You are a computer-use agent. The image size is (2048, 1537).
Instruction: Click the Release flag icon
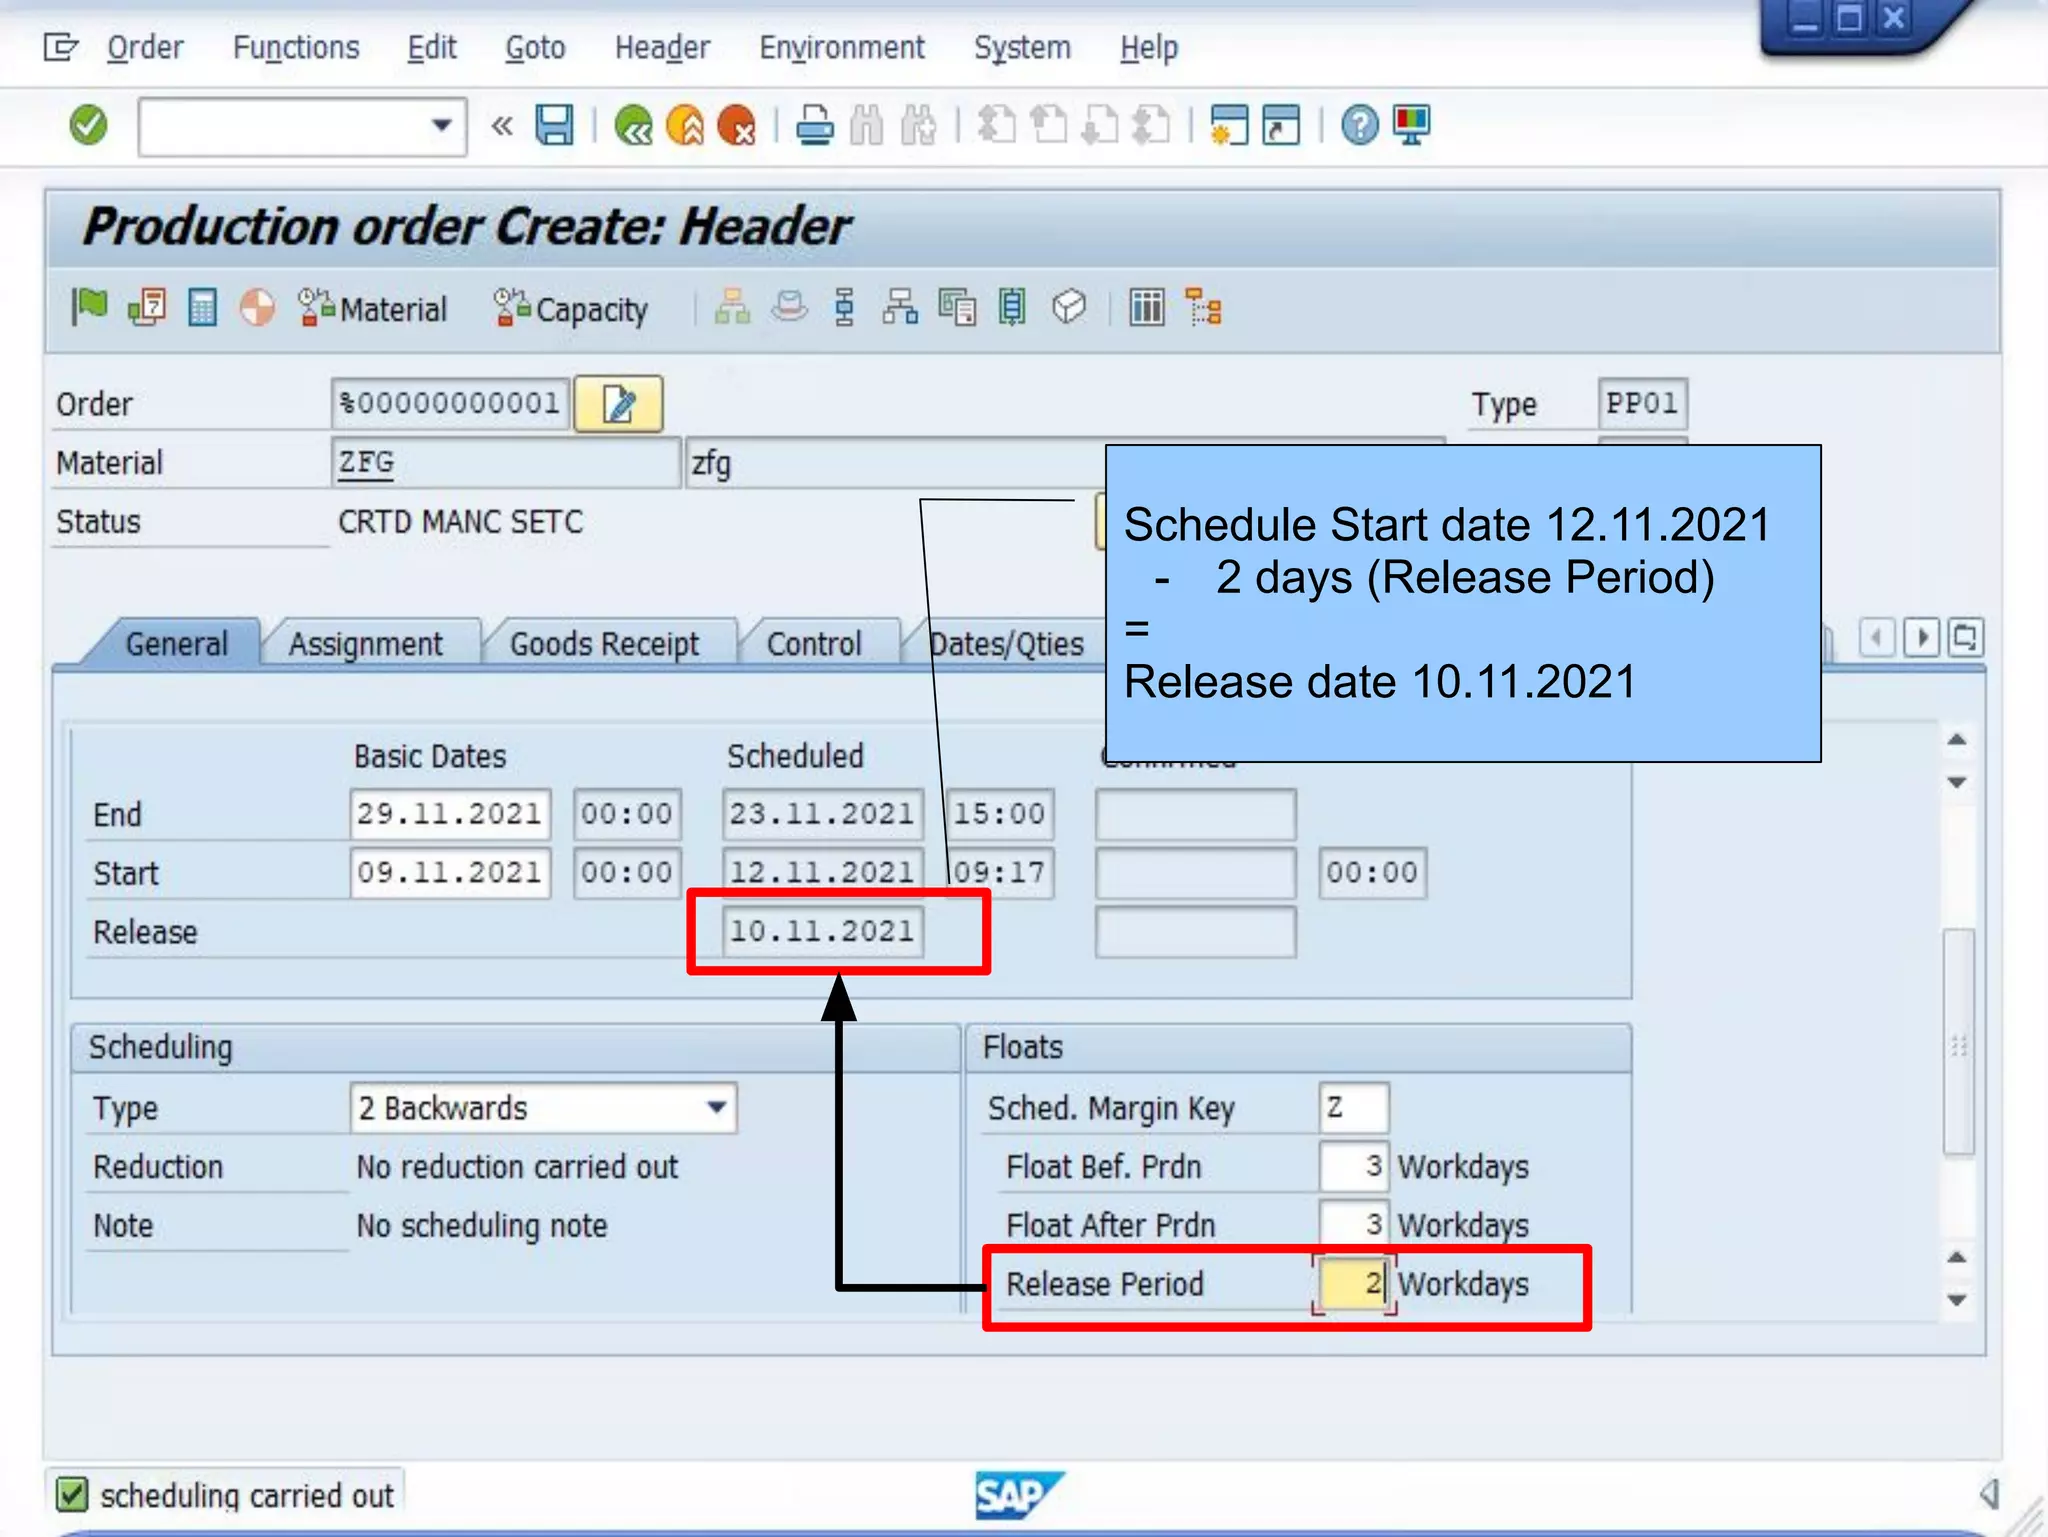point(89,307)
